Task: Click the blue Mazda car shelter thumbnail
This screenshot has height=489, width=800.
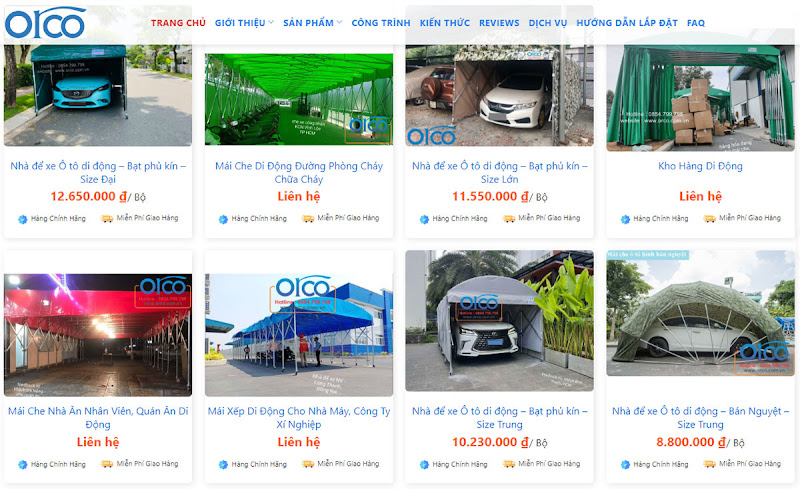Action: 98,95
